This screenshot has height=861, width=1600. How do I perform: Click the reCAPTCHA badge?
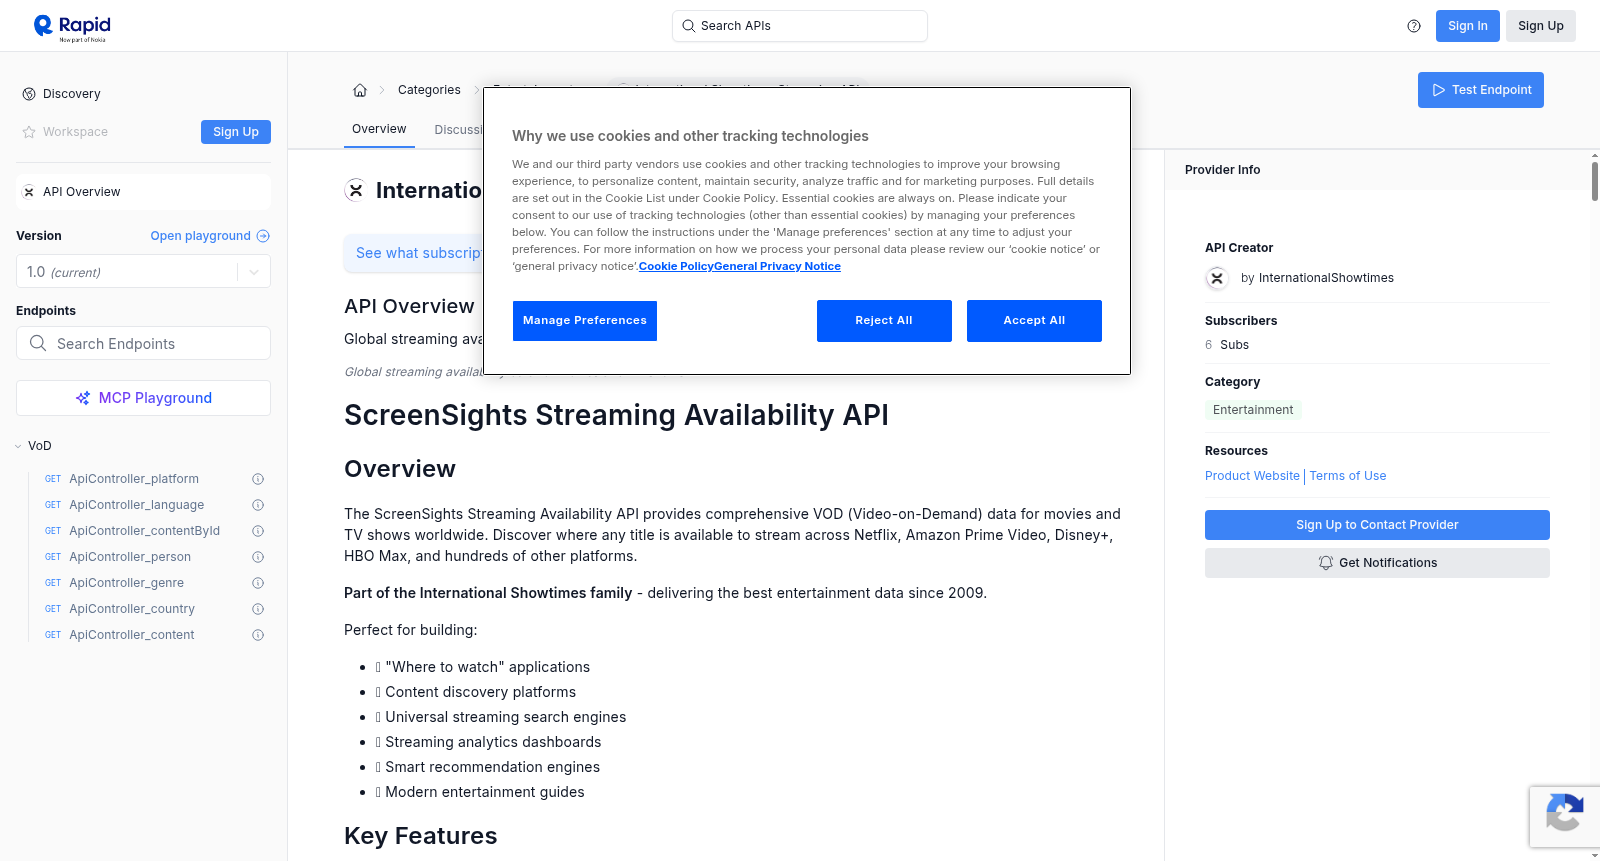click(1565, 817)
